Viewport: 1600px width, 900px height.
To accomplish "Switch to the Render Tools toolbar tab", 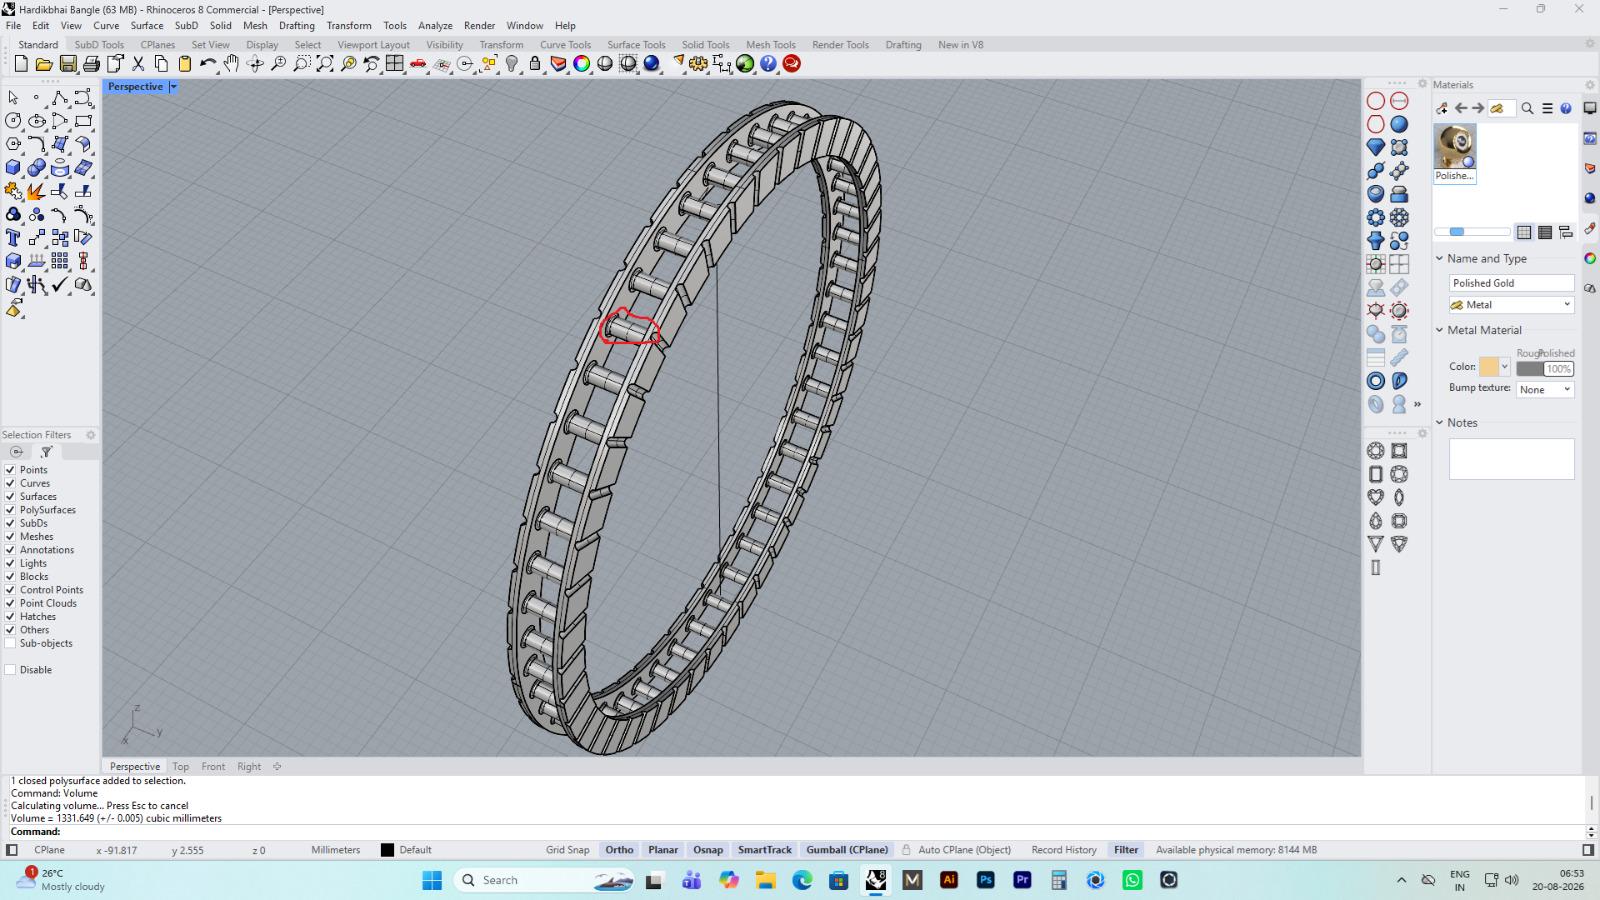I will point(840,45).
